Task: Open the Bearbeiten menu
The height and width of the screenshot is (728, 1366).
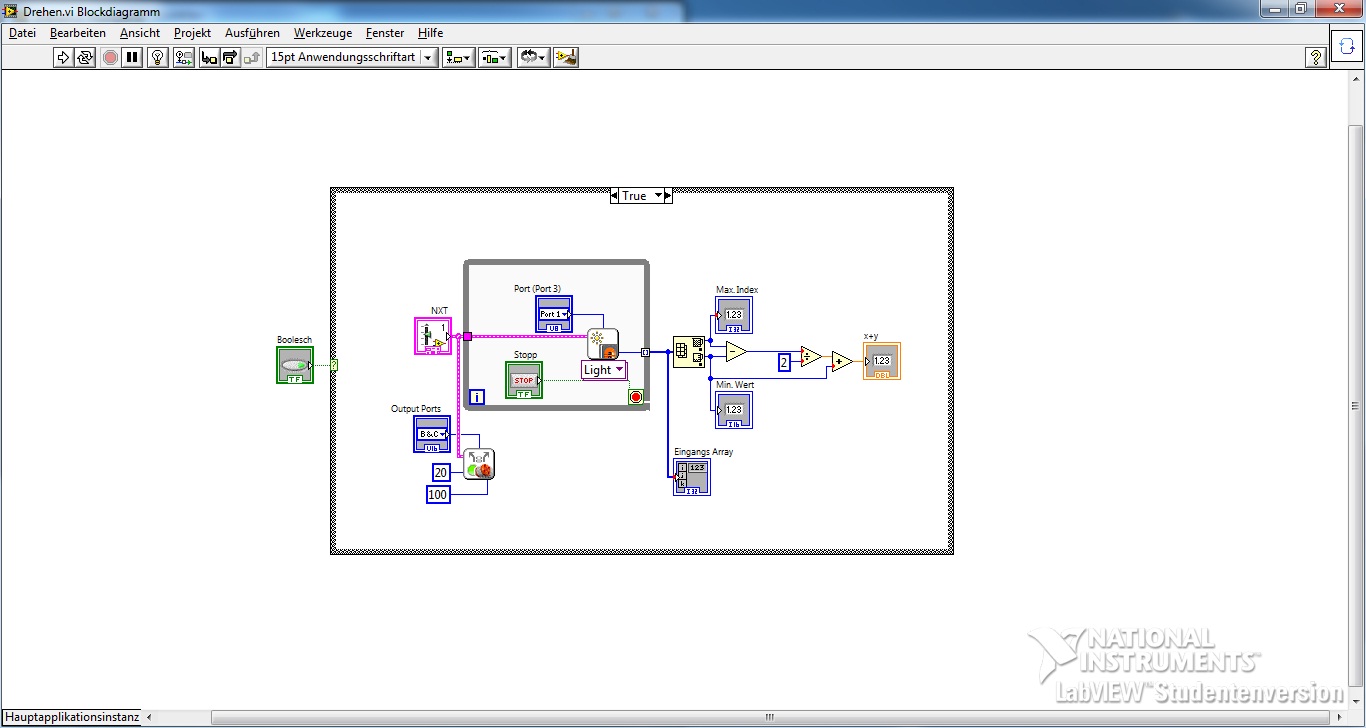Action: (78, 33)
